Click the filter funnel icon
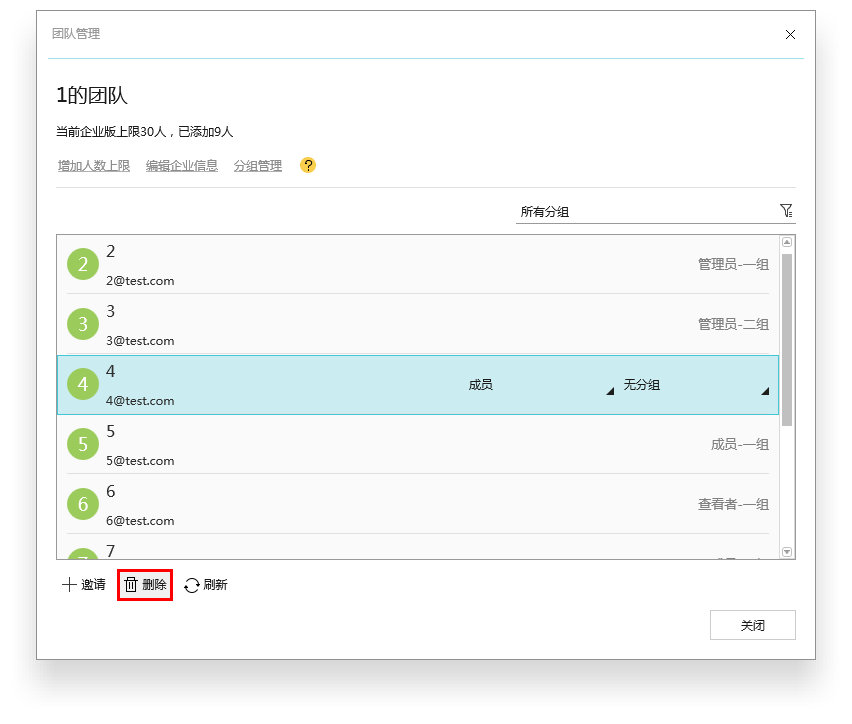Viewport: 852px width, 724px height. click(786, 210)
